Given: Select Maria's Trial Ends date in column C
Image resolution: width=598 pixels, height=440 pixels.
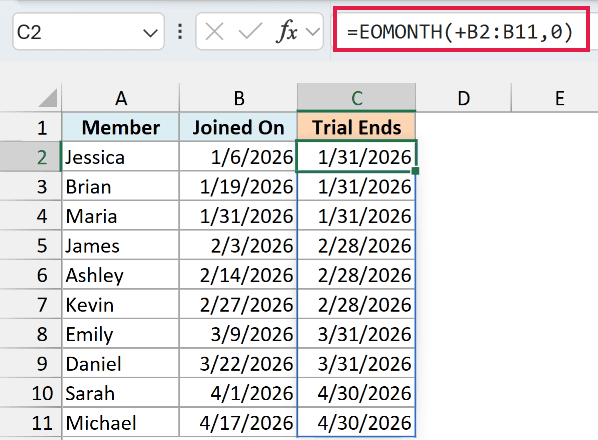Looking at the screenshot, I should point(357,216).
